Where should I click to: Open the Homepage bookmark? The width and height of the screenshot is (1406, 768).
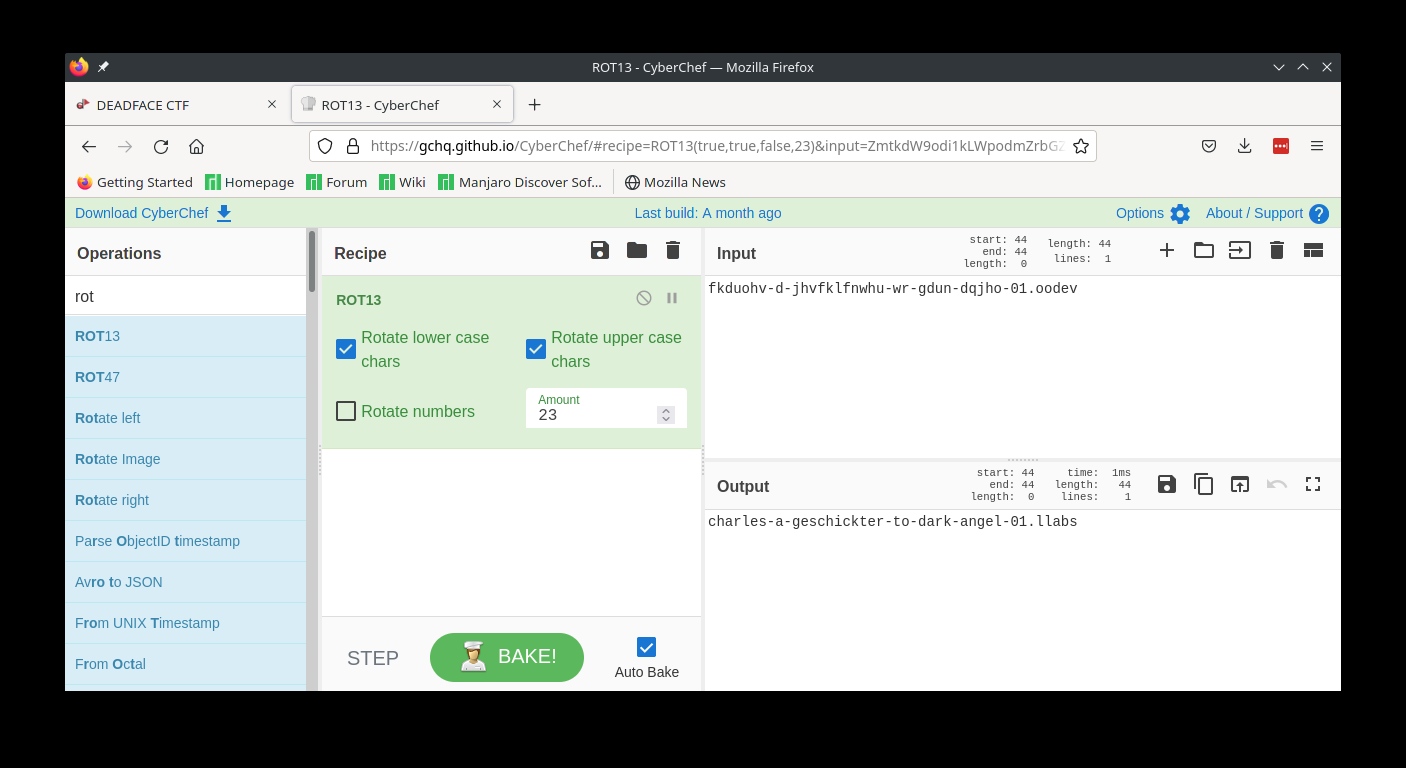tap(250, 182)
